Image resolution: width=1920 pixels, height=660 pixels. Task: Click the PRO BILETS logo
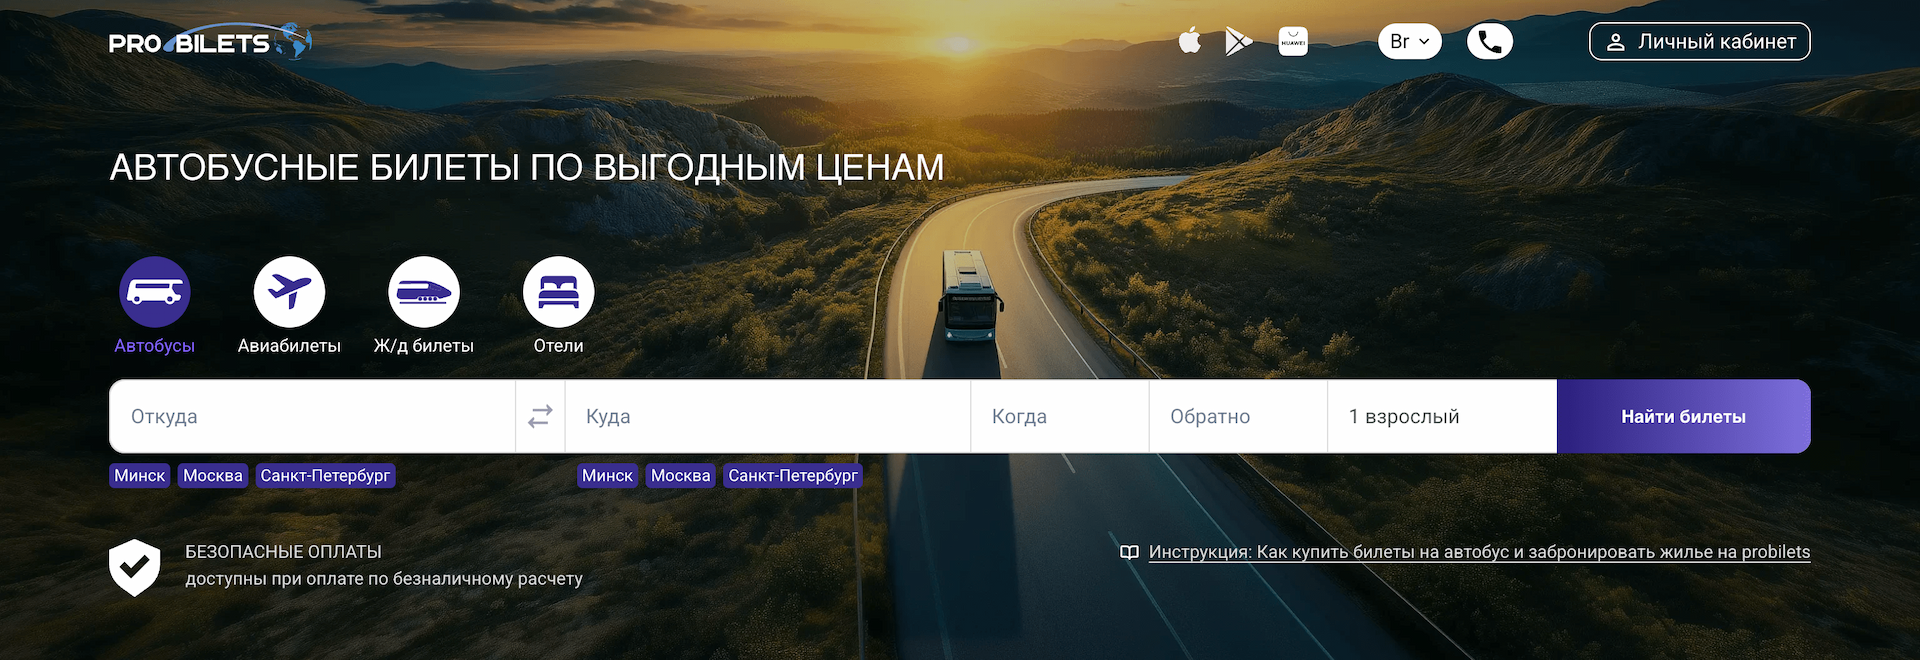pos(209,42)
